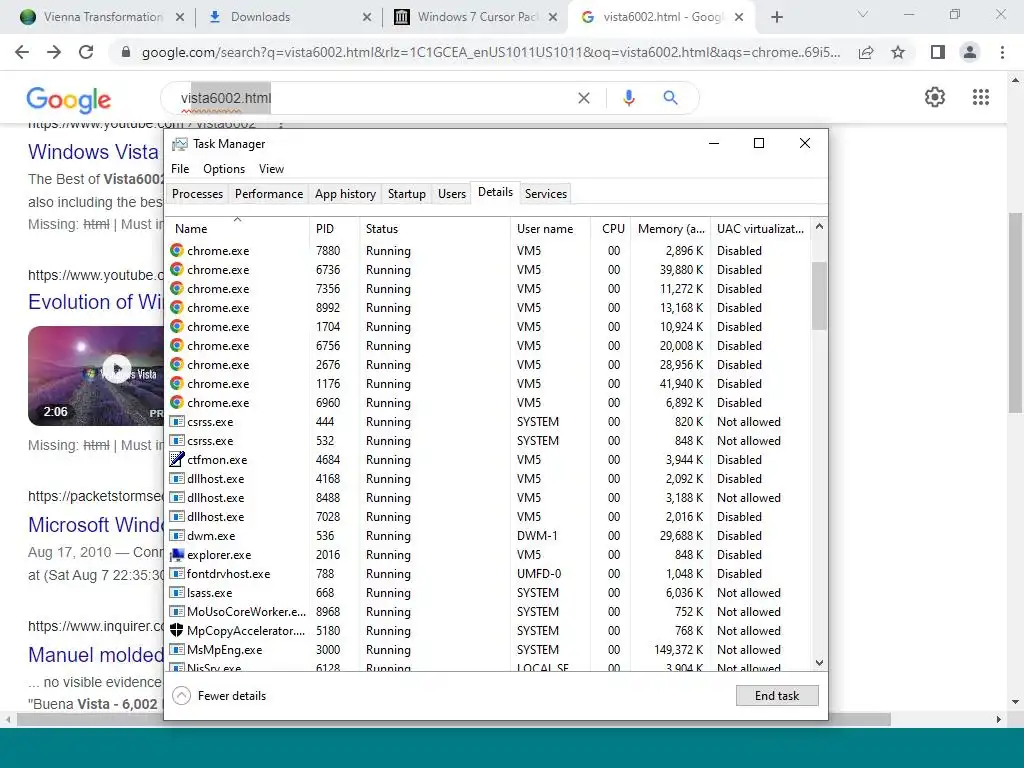Select the fontdrvhost.exe process row

click(488, 573)
